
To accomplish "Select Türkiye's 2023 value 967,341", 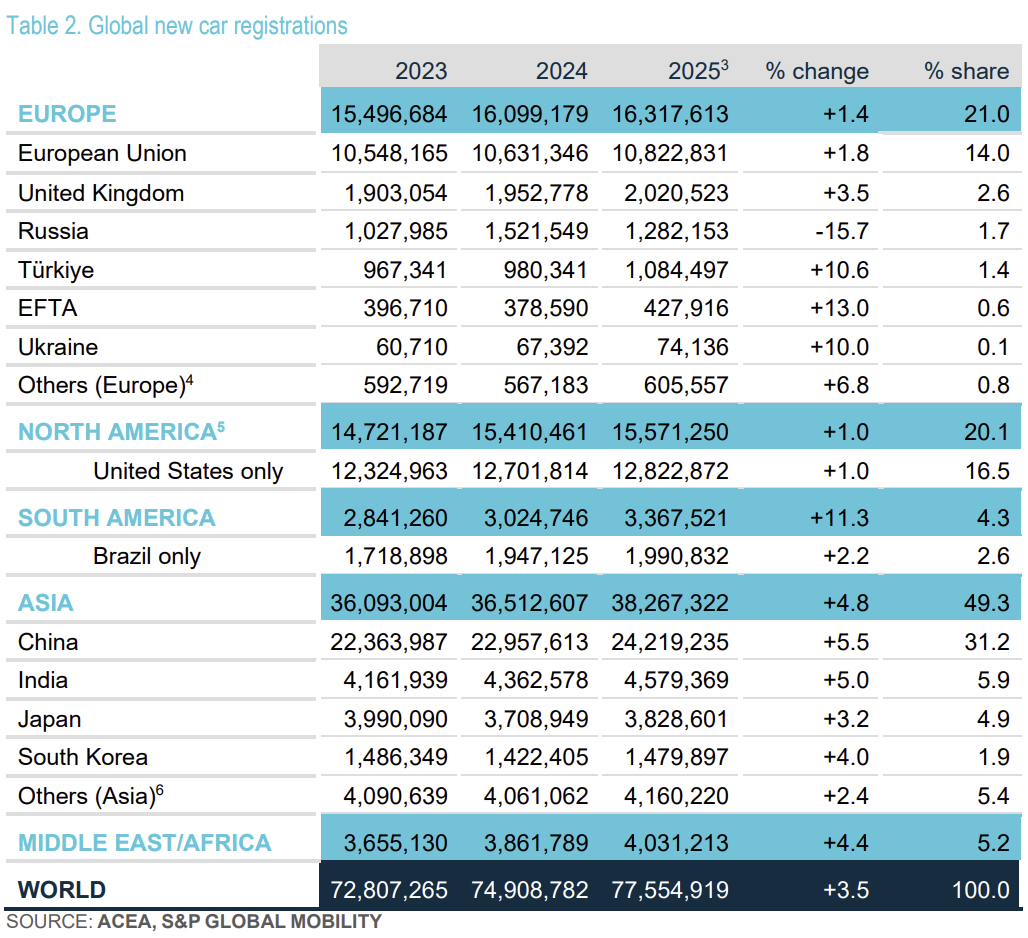I will click(405, 270).
